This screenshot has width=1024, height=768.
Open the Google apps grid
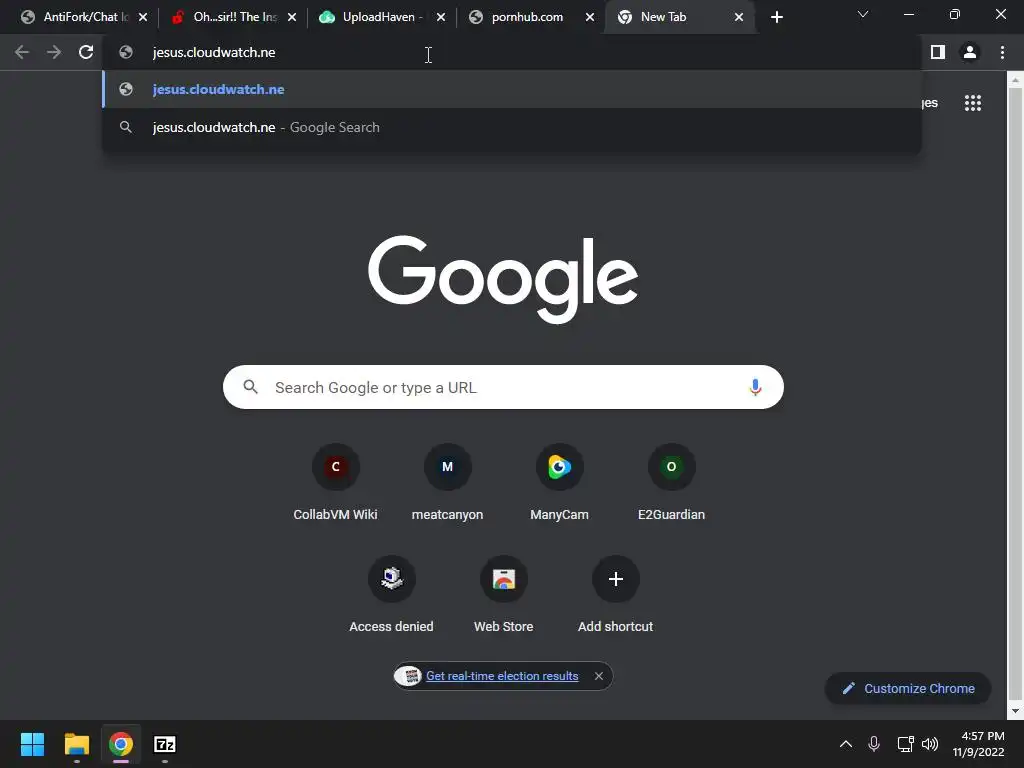pos(973,103)
